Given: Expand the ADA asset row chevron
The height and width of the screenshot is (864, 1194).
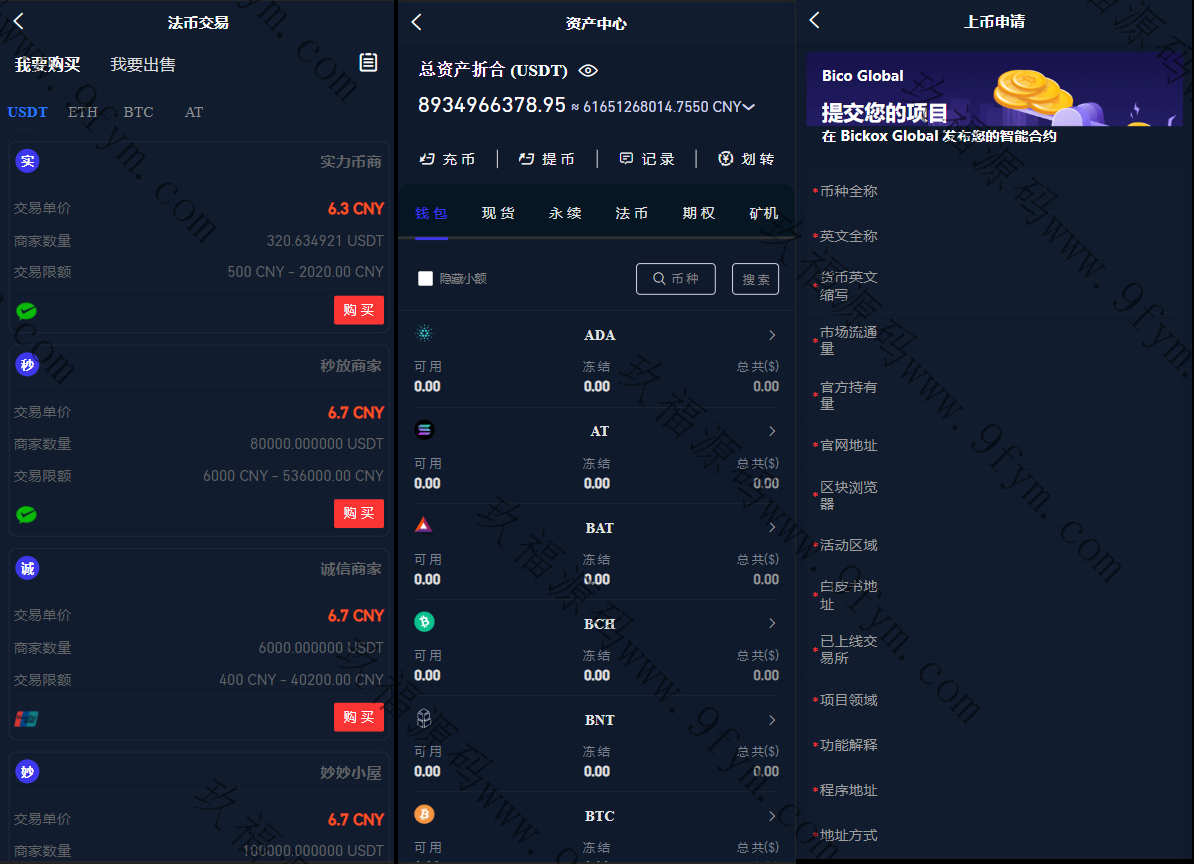Looking at the screenshot, I should (772, 335).
